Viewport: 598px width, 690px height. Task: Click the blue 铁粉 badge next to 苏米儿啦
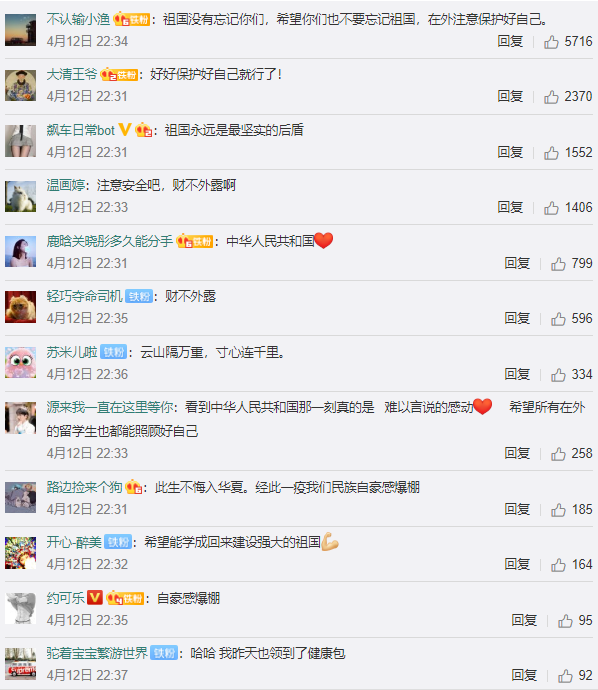tap(114, 352)
